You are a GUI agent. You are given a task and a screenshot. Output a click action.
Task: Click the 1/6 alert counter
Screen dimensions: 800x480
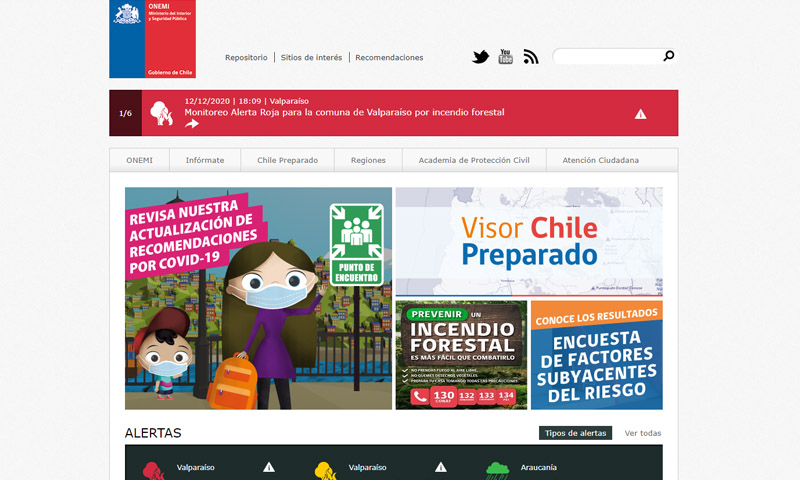(126, 113)
